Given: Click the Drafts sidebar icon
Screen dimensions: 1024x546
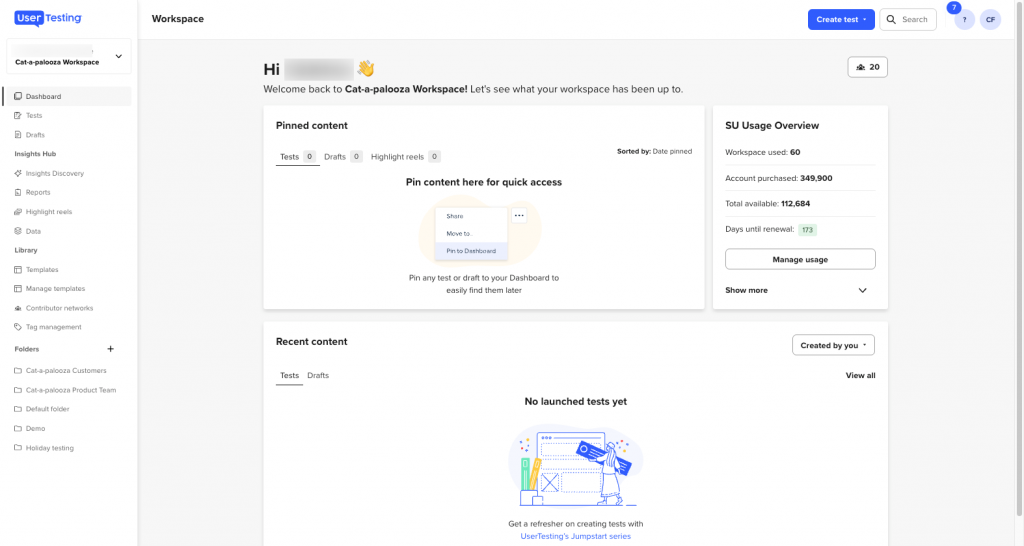Looking at the screenshot, I should click(18, 135).
